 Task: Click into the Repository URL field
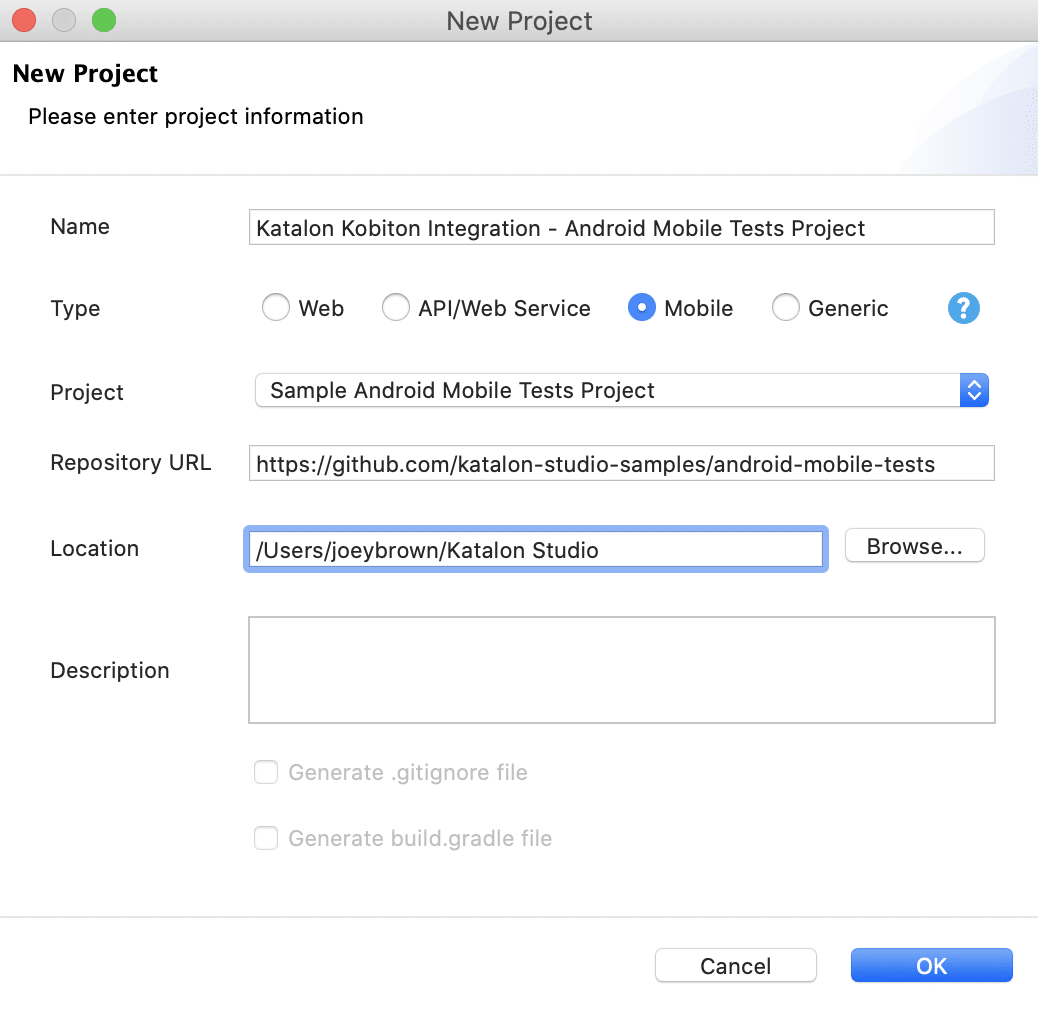[621, 464]
